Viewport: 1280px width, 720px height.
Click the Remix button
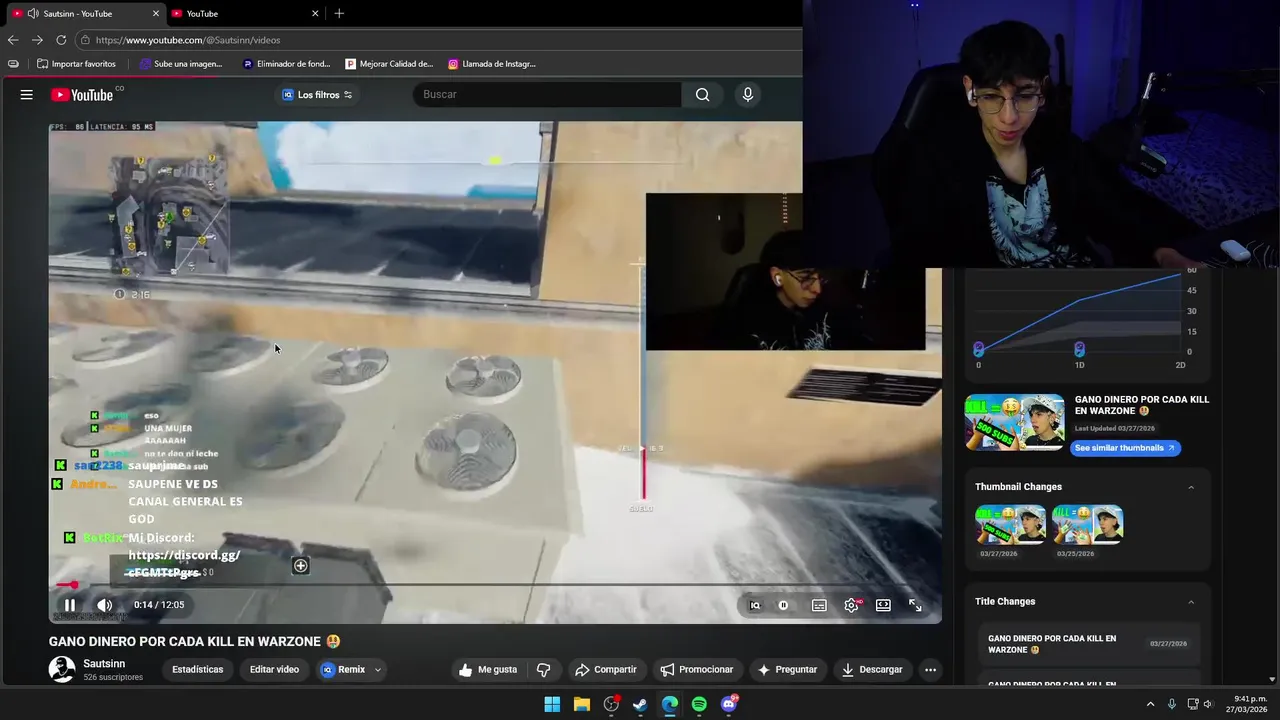coord(343,670)
